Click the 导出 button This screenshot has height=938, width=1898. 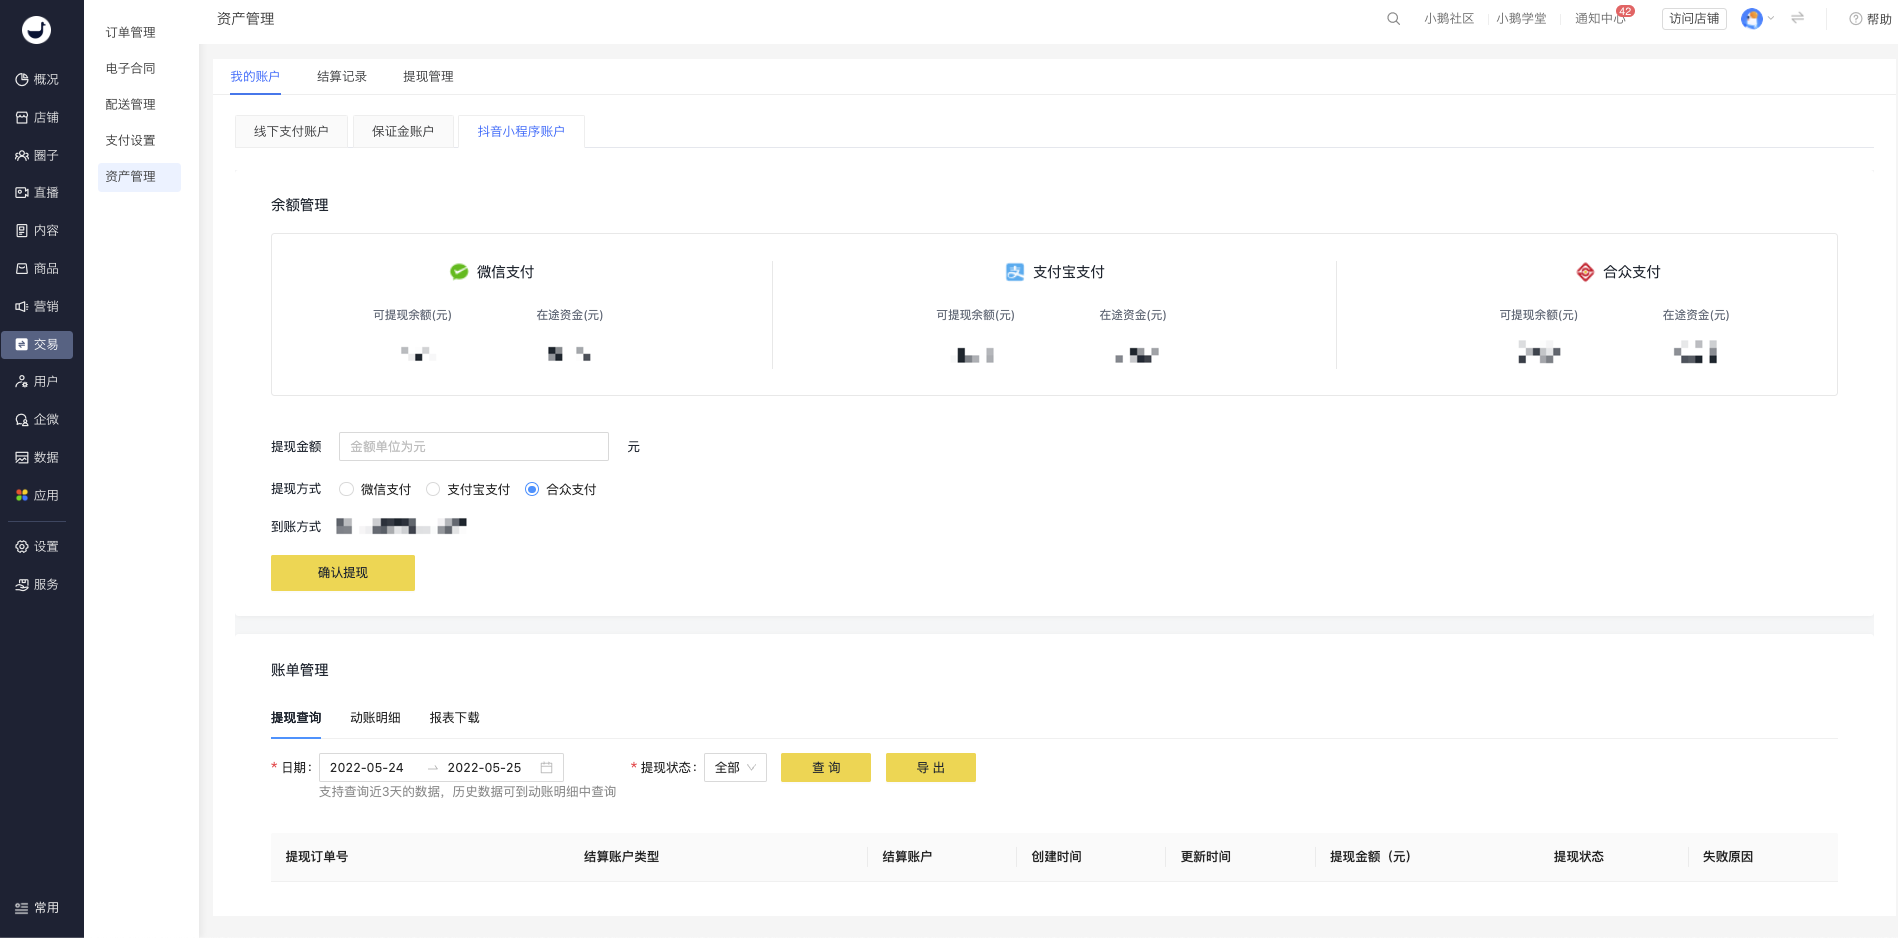pyautogui.click(x=931, y=767)
